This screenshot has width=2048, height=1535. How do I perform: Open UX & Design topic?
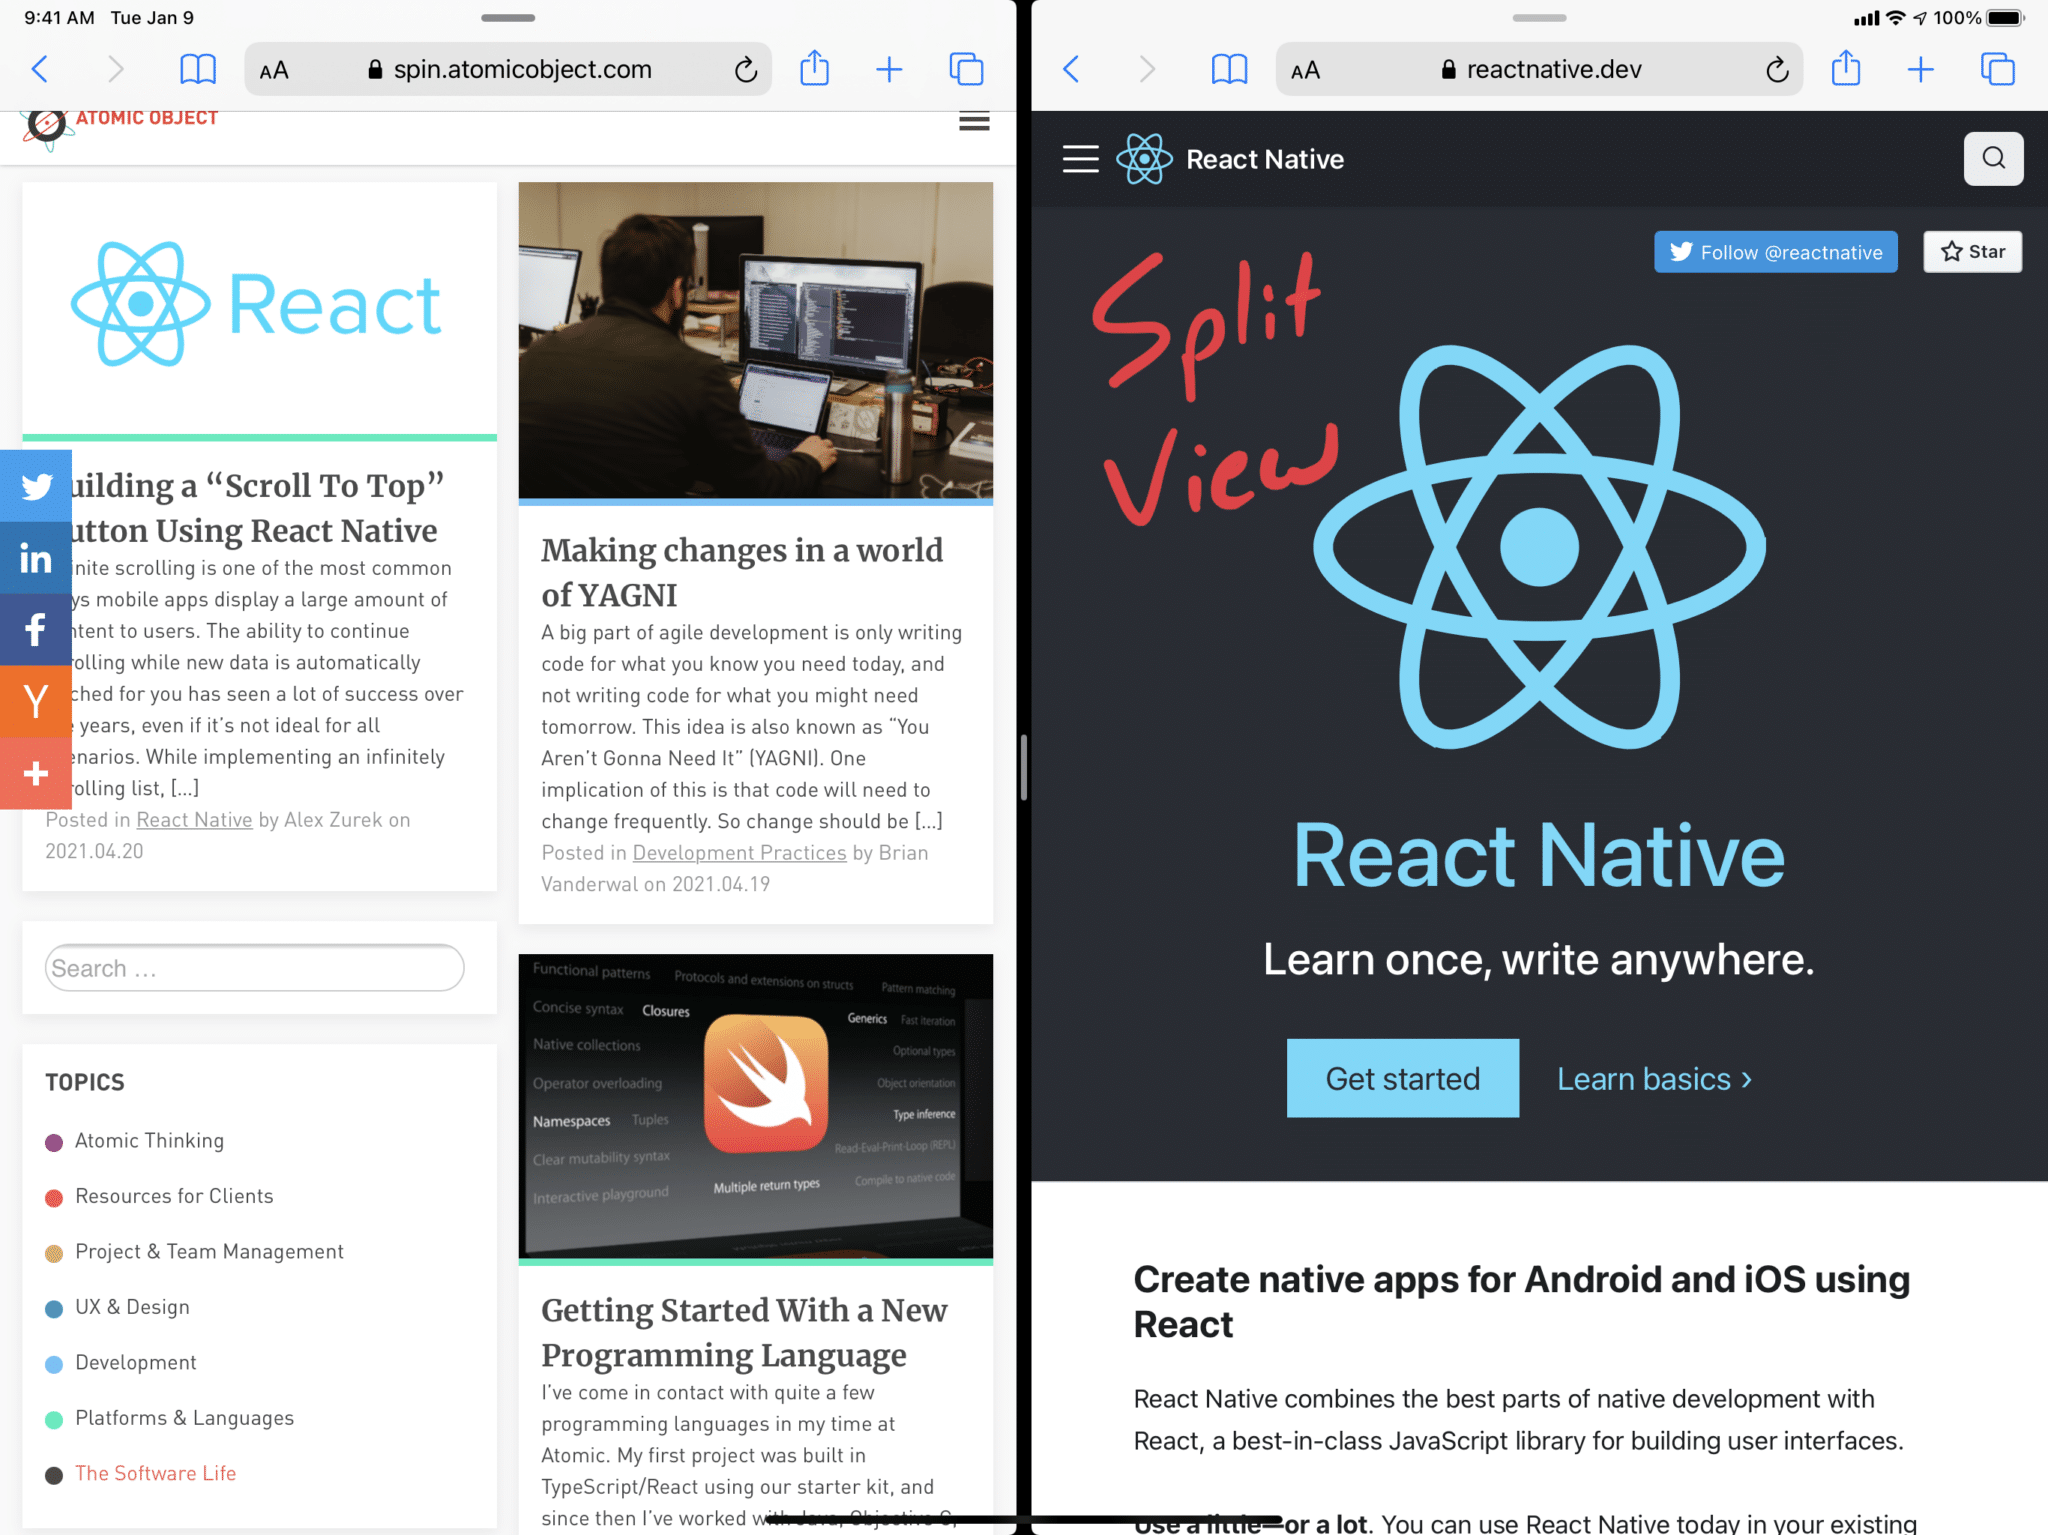coord(132,1307)
